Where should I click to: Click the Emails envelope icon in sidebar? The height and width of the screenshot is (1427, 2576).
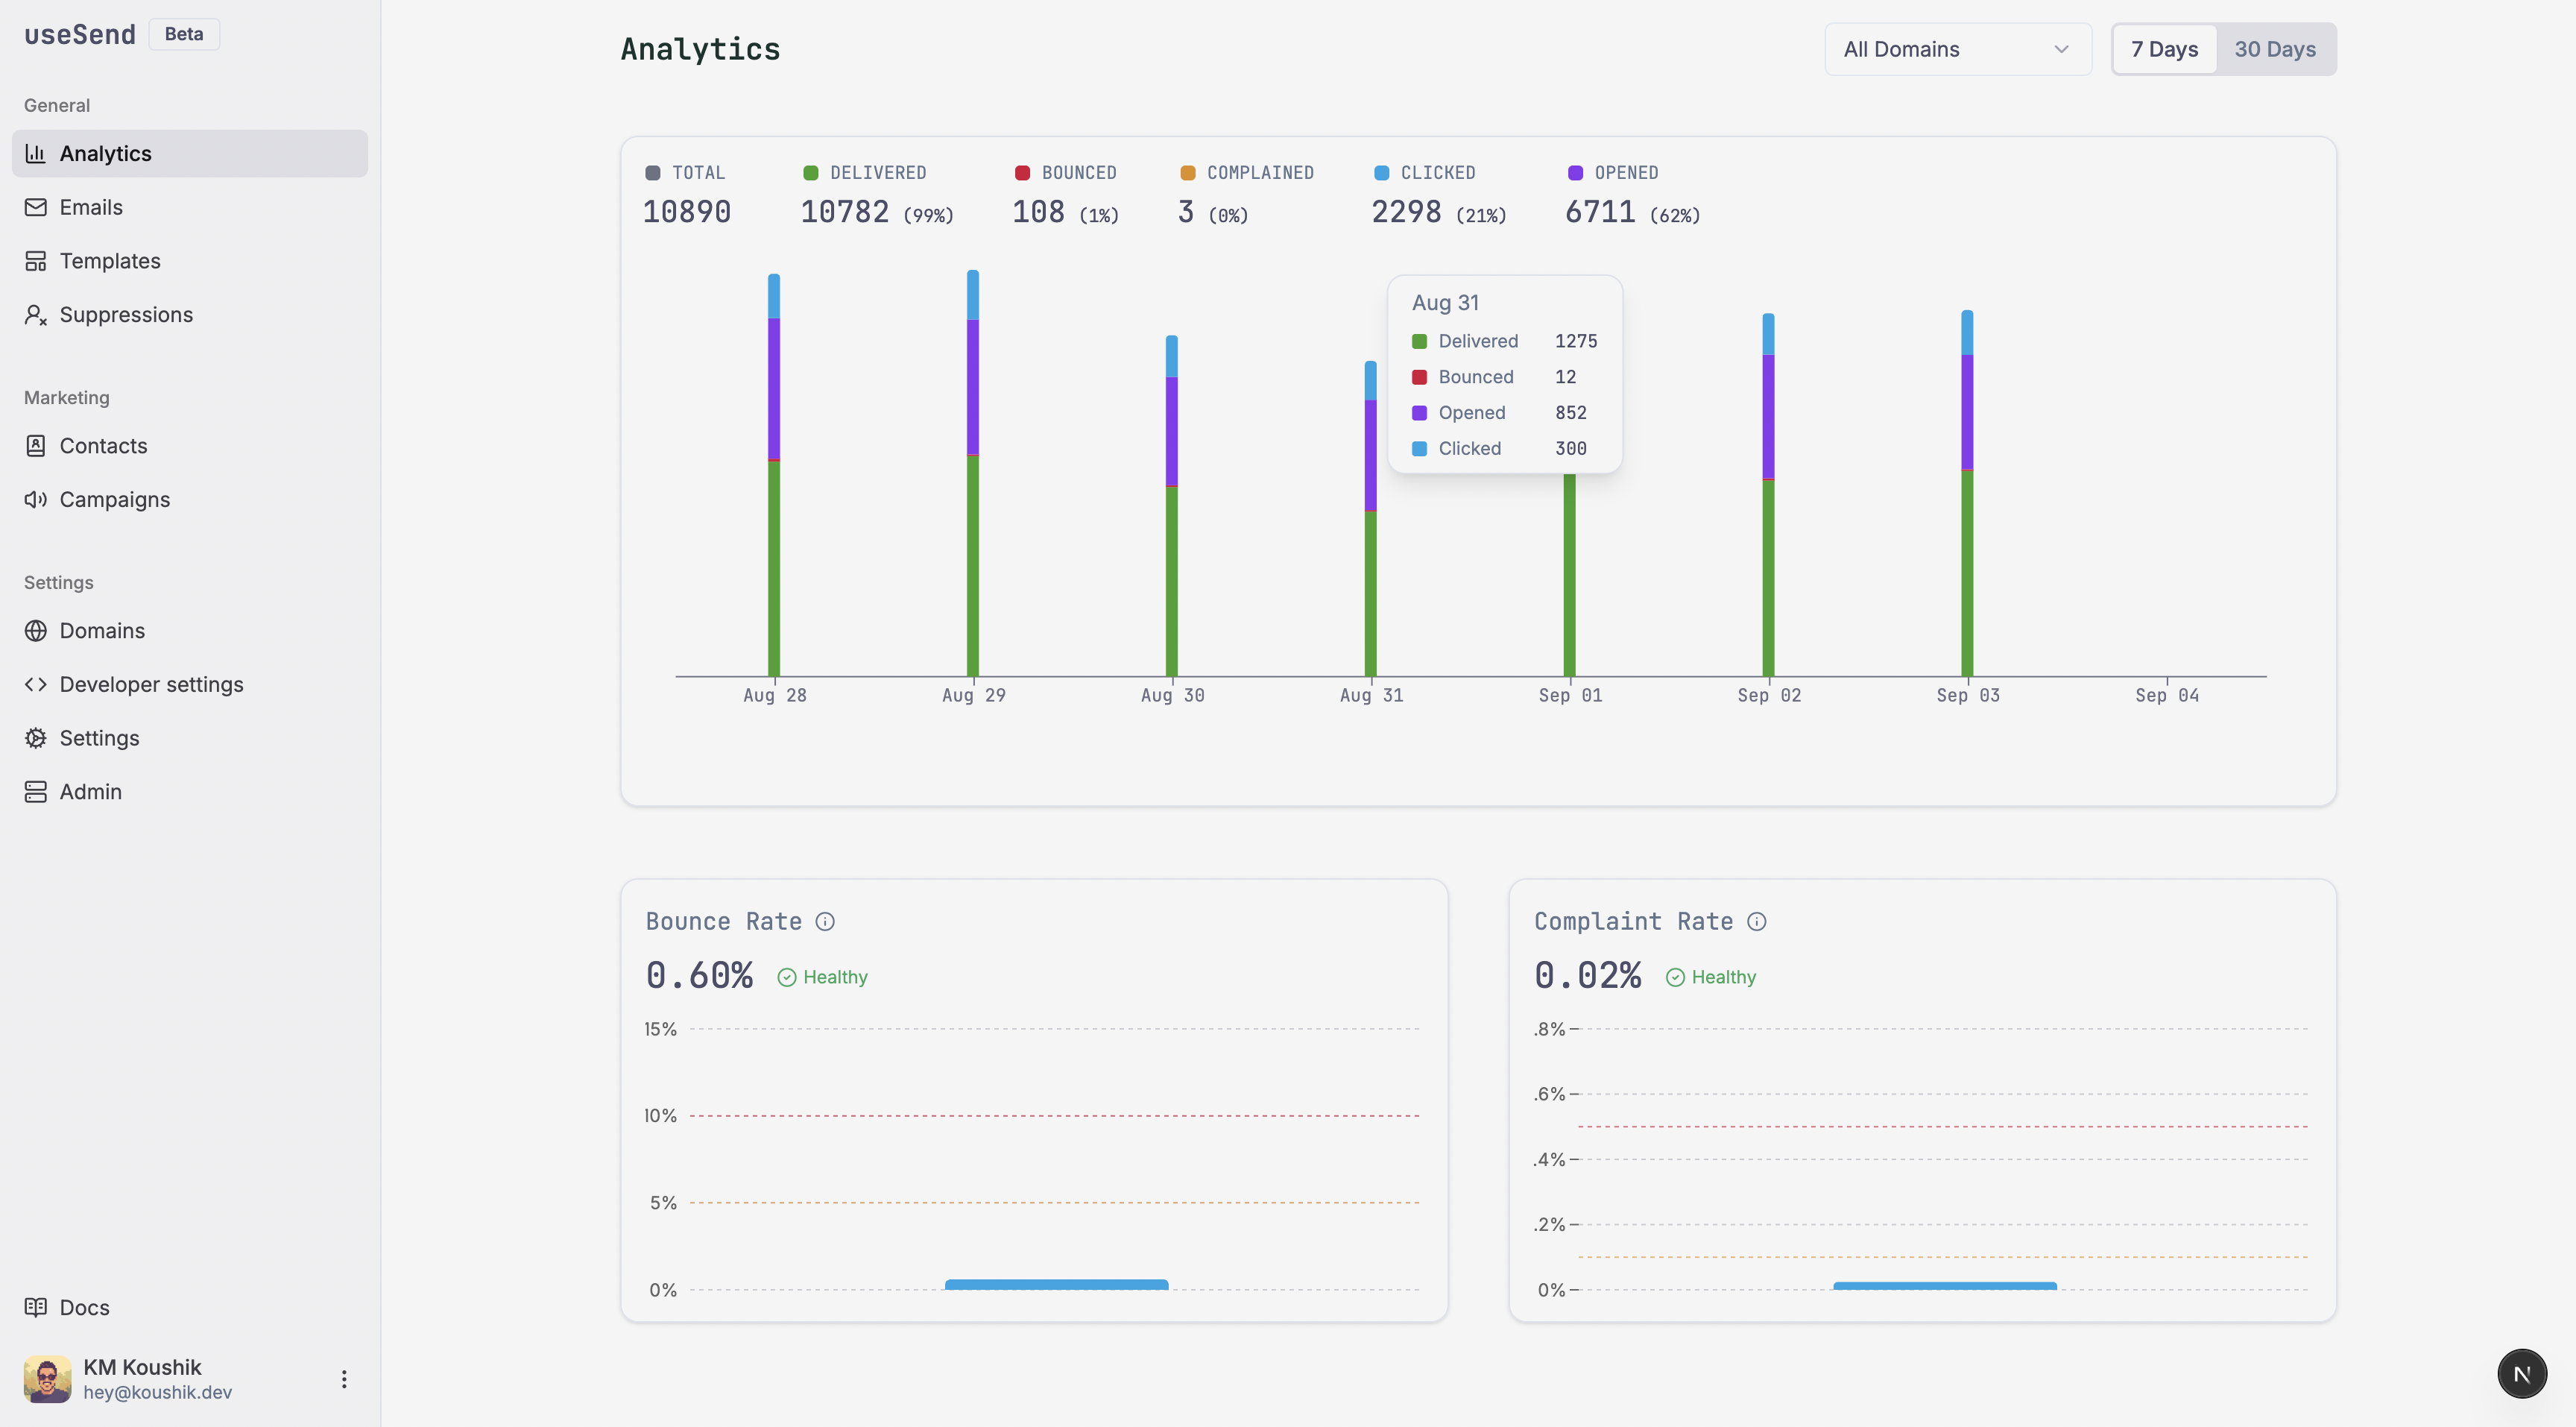point(36,207)
